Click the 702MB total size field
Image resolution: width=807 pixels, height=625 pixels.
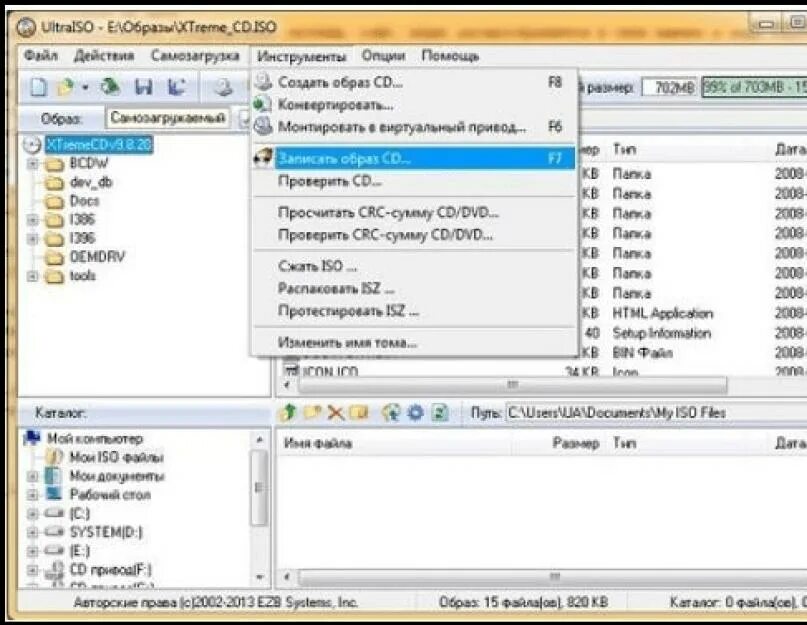tap(670, 87)
